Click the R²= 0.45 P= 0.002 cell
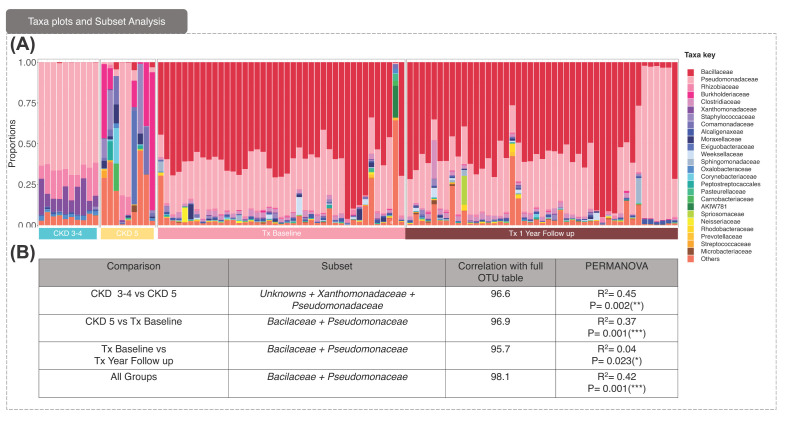Screen dimensions: 791x421 coord(616,300)
